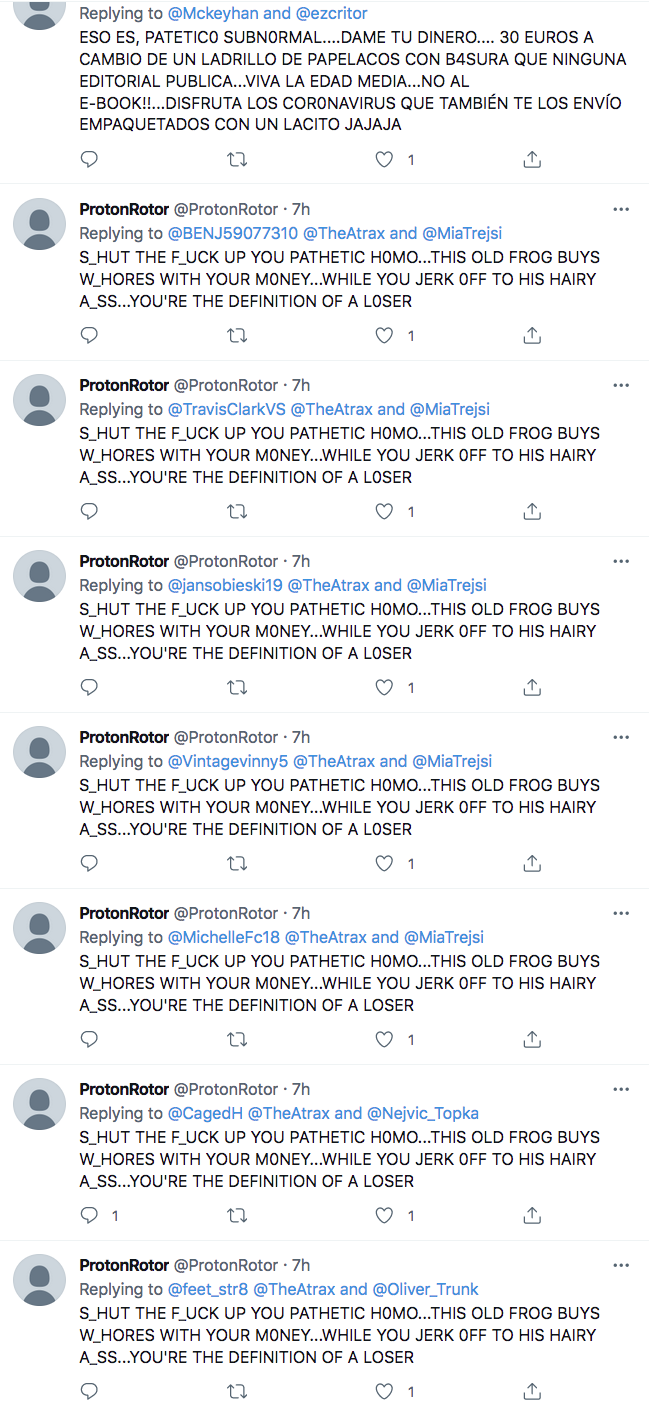Retweet the tweet replying to @TravisClarkVS
649x1401 pixels.
point(237,512)
